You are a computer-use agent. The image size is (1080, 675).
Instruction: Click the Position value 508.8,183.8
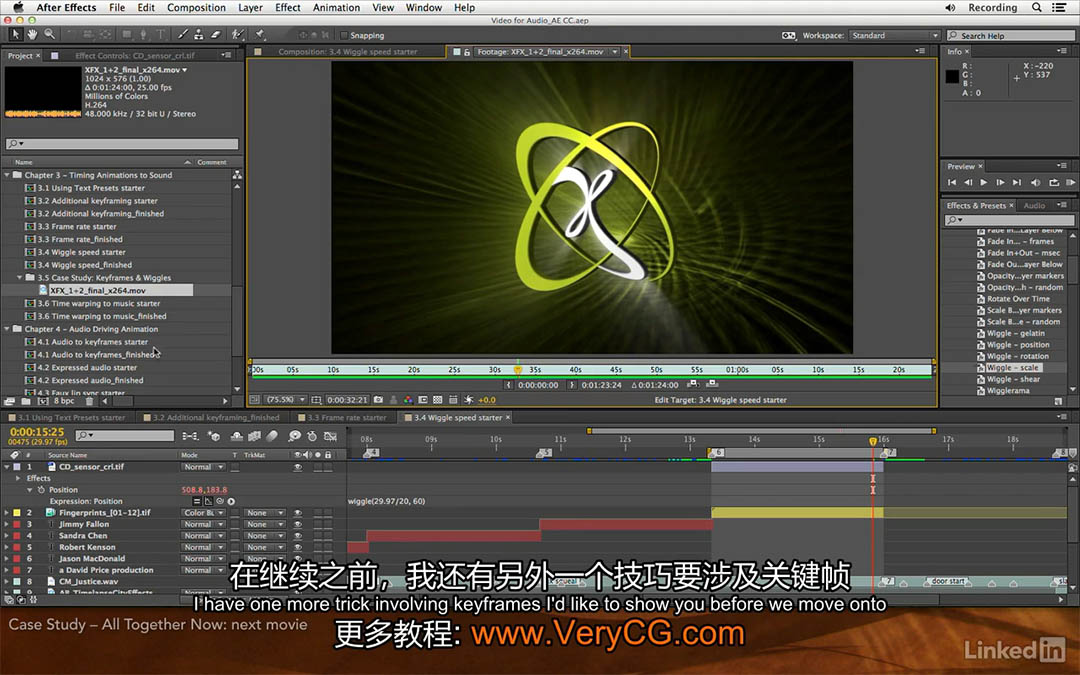pyautogui.click(x=204, y=490)
